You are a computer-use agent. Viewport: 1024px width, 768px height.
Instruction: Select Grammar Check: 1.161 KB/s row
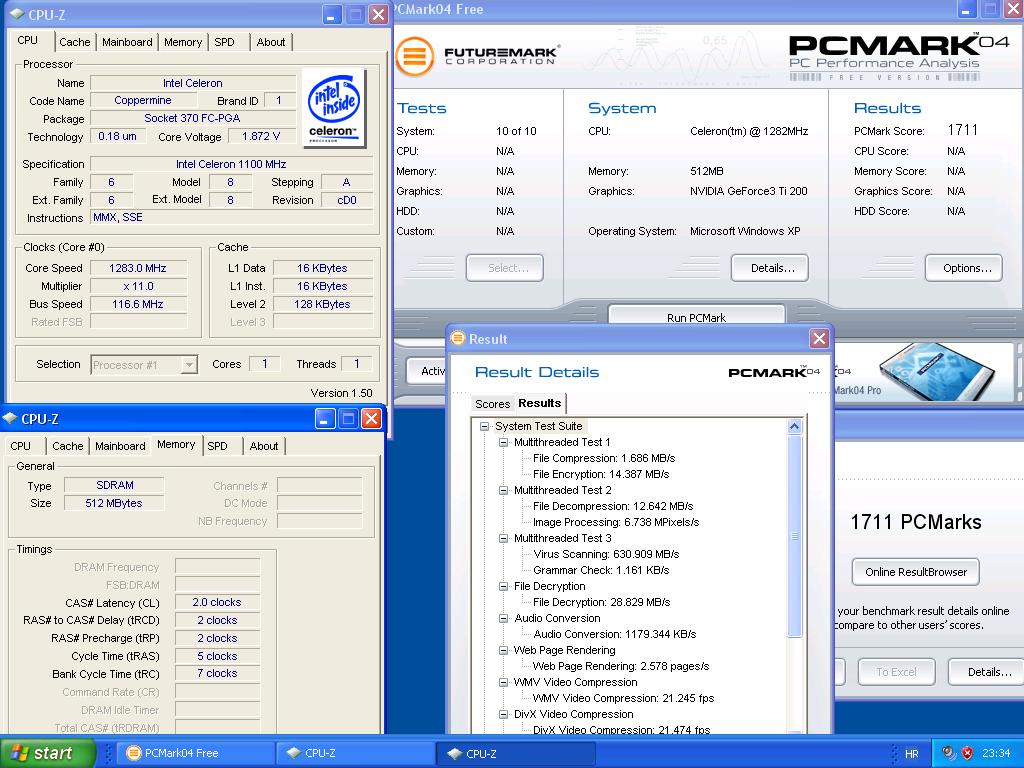pyautogui.click(x=601, y=570)
